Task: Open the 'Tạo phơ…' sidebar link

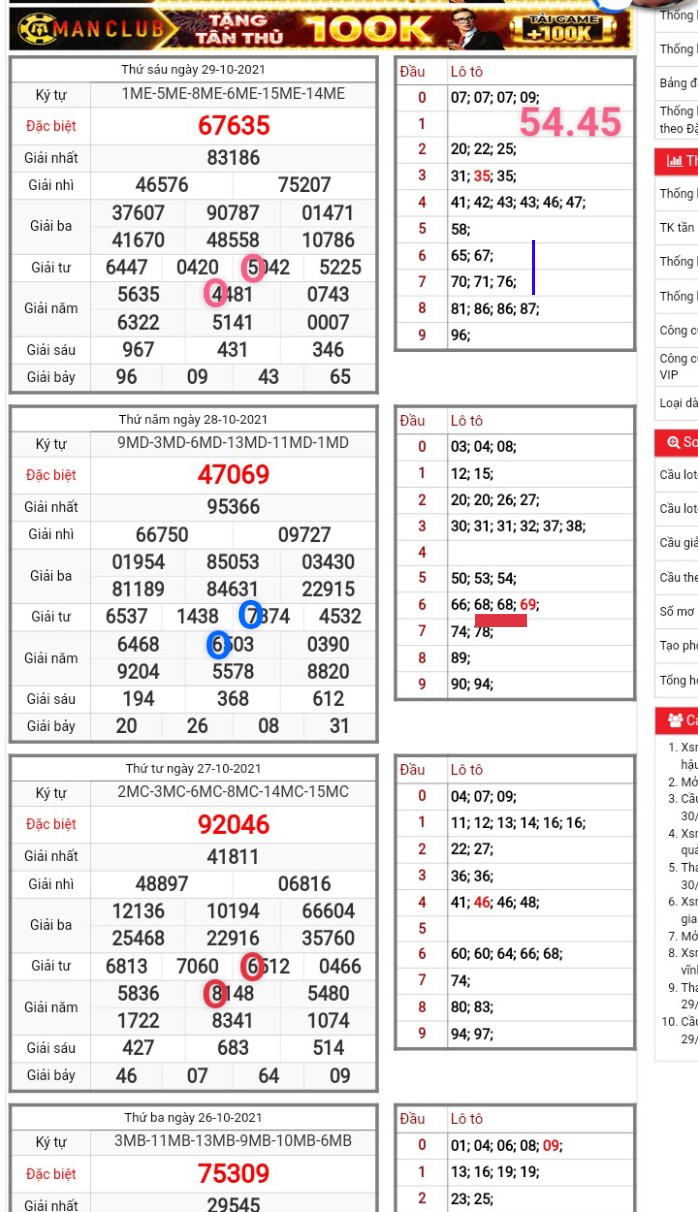Action: 678,645
